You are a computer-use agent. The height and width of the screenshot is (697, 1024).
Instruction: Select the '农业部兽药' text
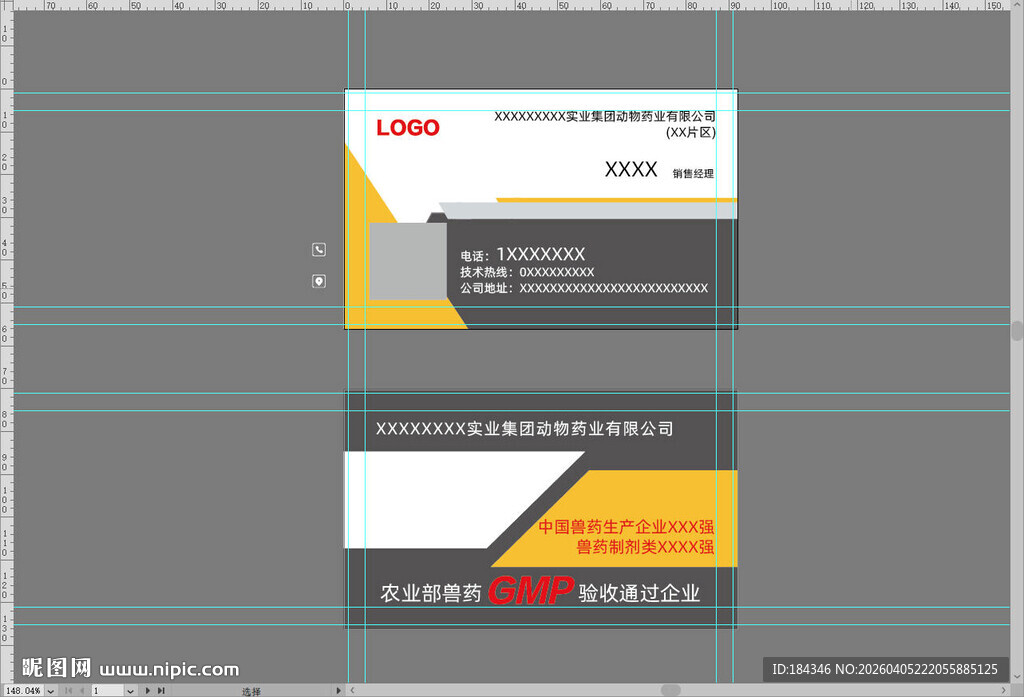tap(431, 593)
